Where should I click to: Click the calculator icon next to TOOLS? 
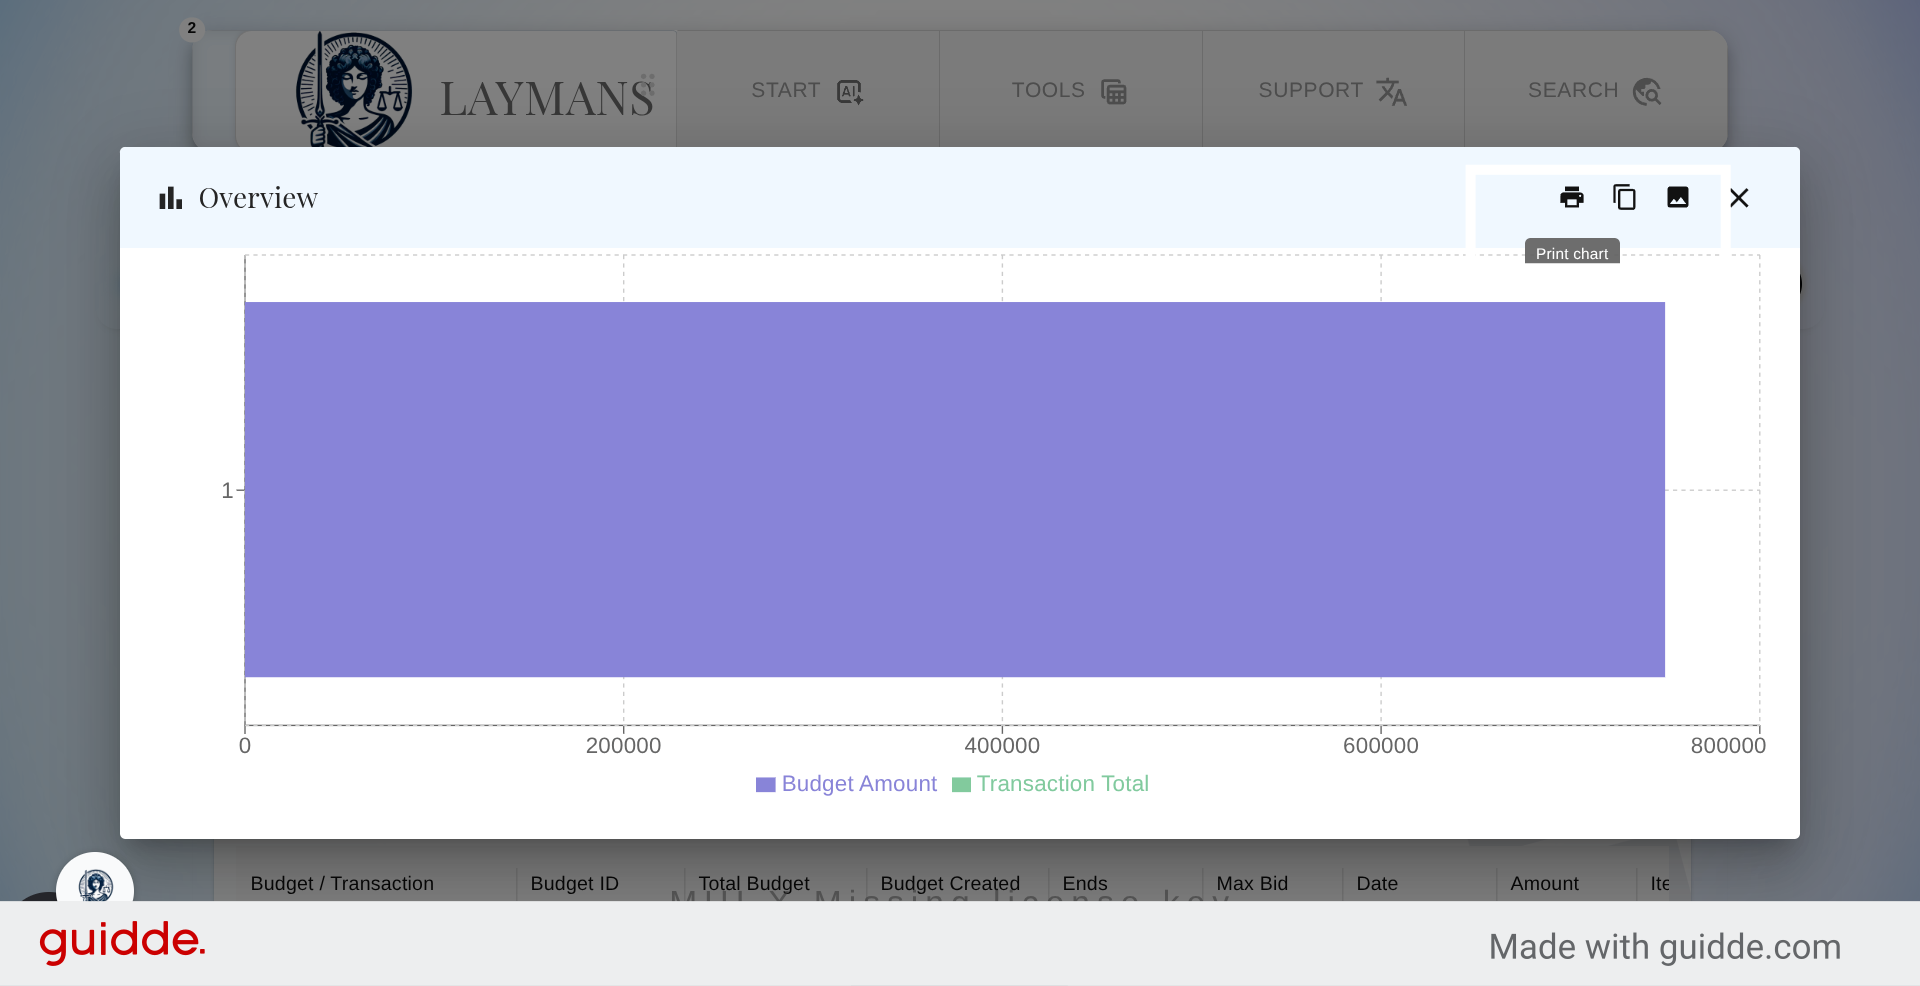(1114, 91)
